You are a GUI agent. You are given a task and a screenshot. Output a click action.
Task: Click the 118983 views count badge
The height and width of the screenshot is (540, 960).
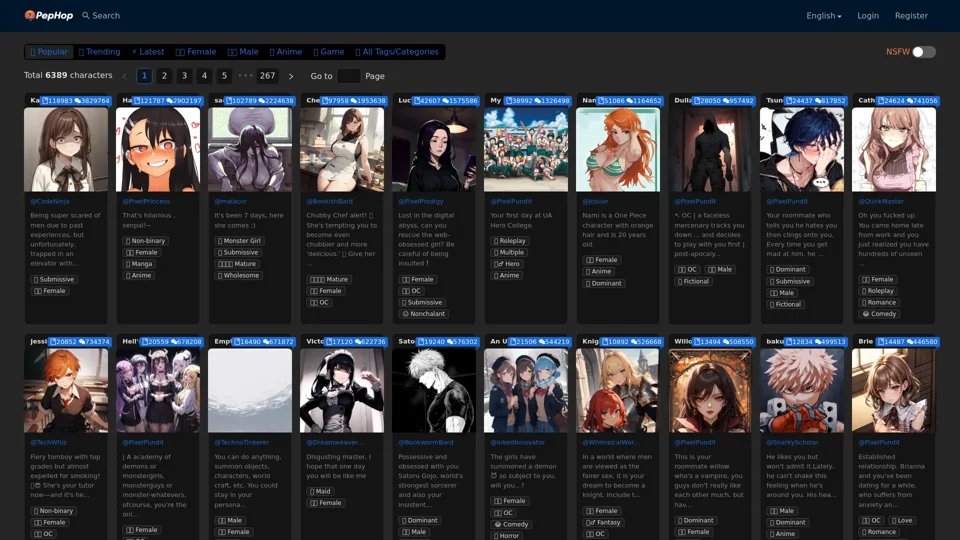[57, 101]
